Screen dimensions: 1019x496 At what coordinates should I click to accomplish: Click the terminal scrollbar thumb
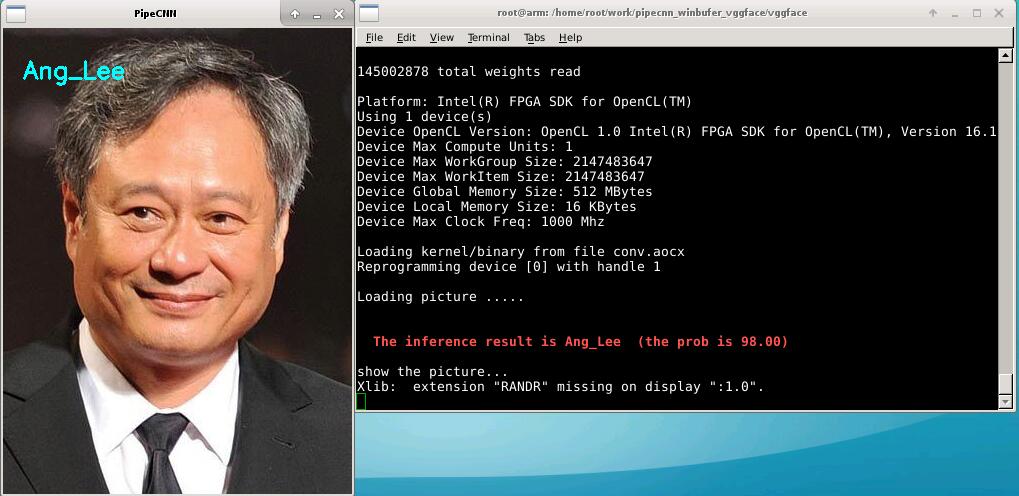1005,384
